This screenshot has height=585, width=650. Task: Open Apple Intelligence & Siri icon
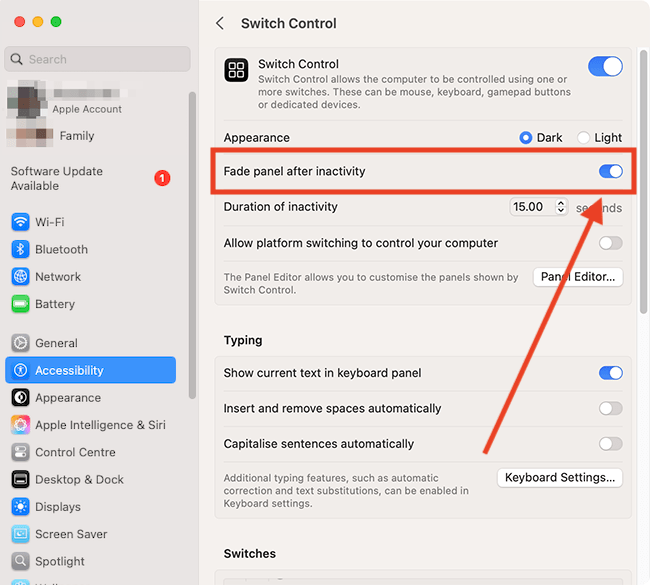20,425
